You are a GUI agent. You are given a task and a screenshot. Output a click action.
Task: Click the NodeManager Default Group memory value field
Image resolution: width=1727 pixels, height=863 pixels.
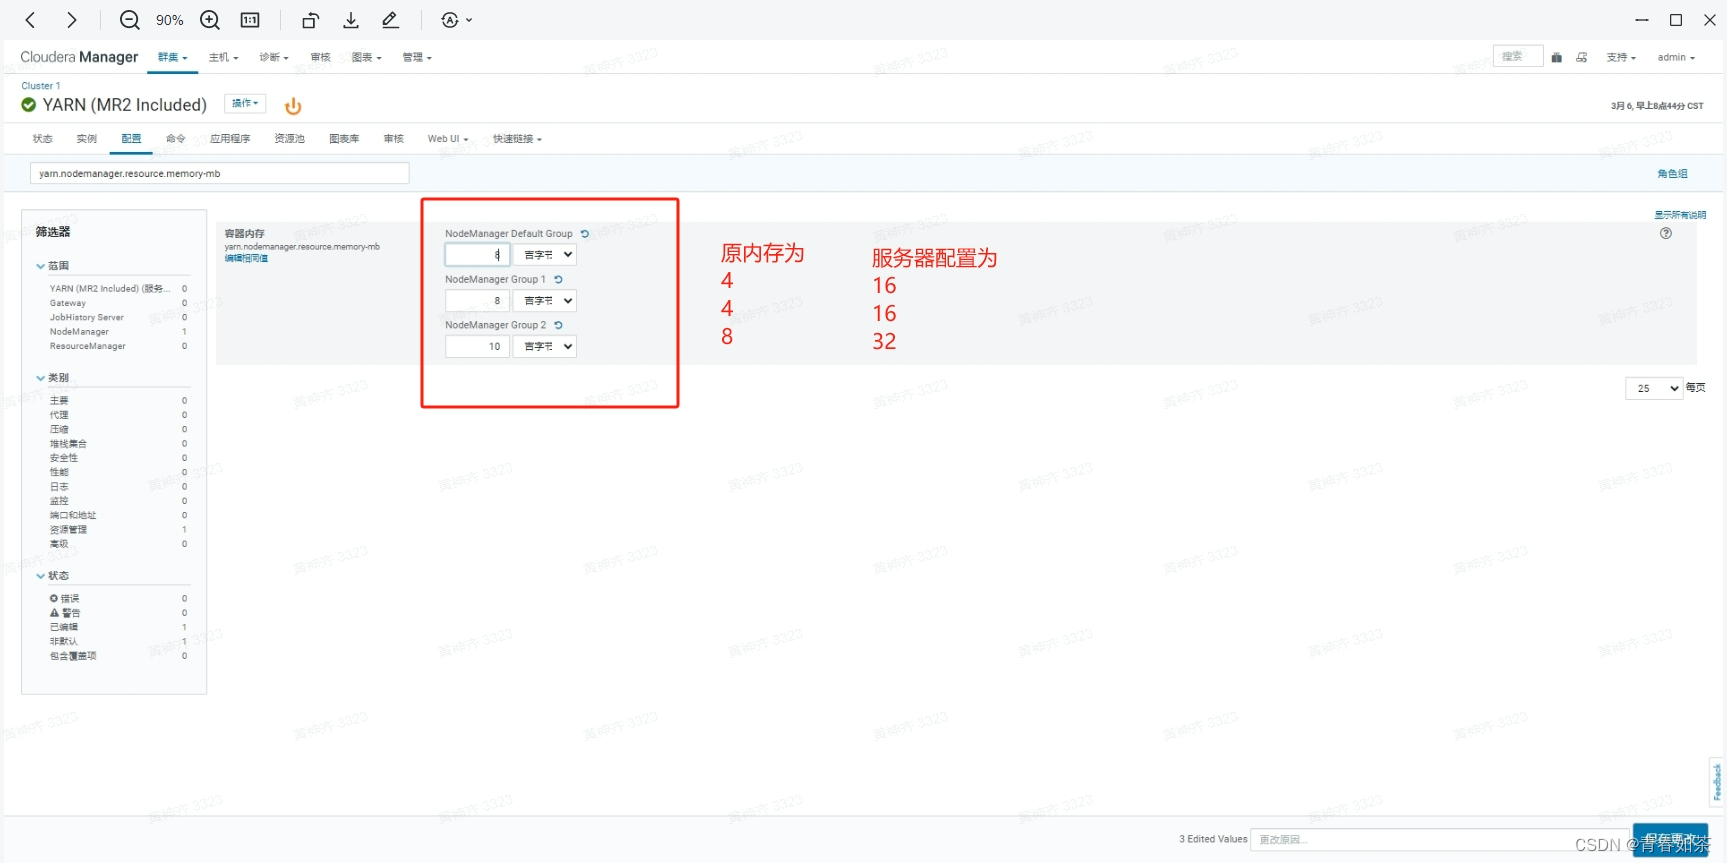[477, 255]
